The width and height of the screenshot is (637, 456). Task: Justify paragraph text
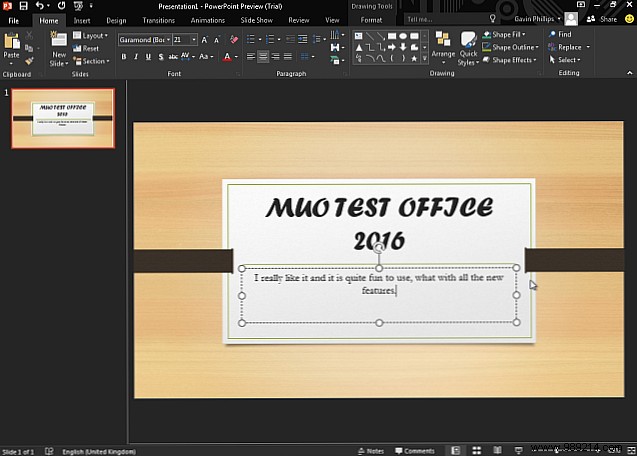click(288, 56)
